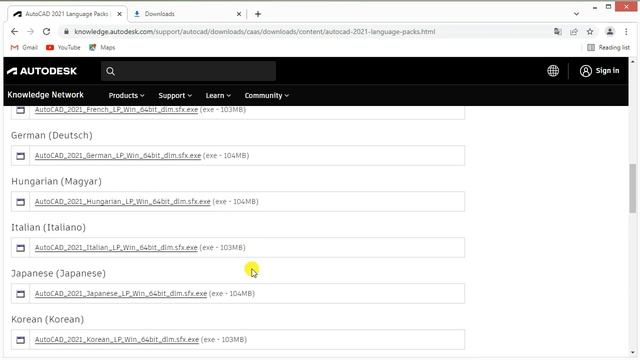Click the file icon beside the Italian download
640x360 pixels.
coord(20,248)
